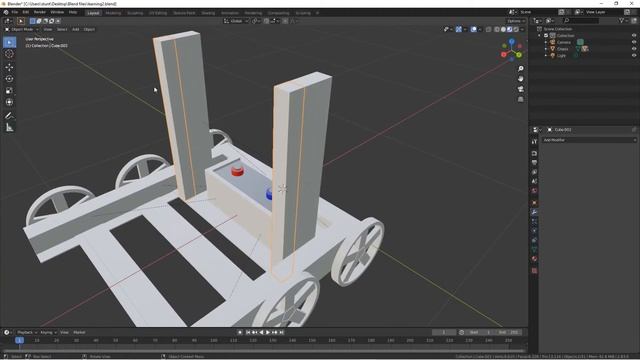
Task: Select the Select Box tool
Action: pyautogui.click(x=9, y=42)
